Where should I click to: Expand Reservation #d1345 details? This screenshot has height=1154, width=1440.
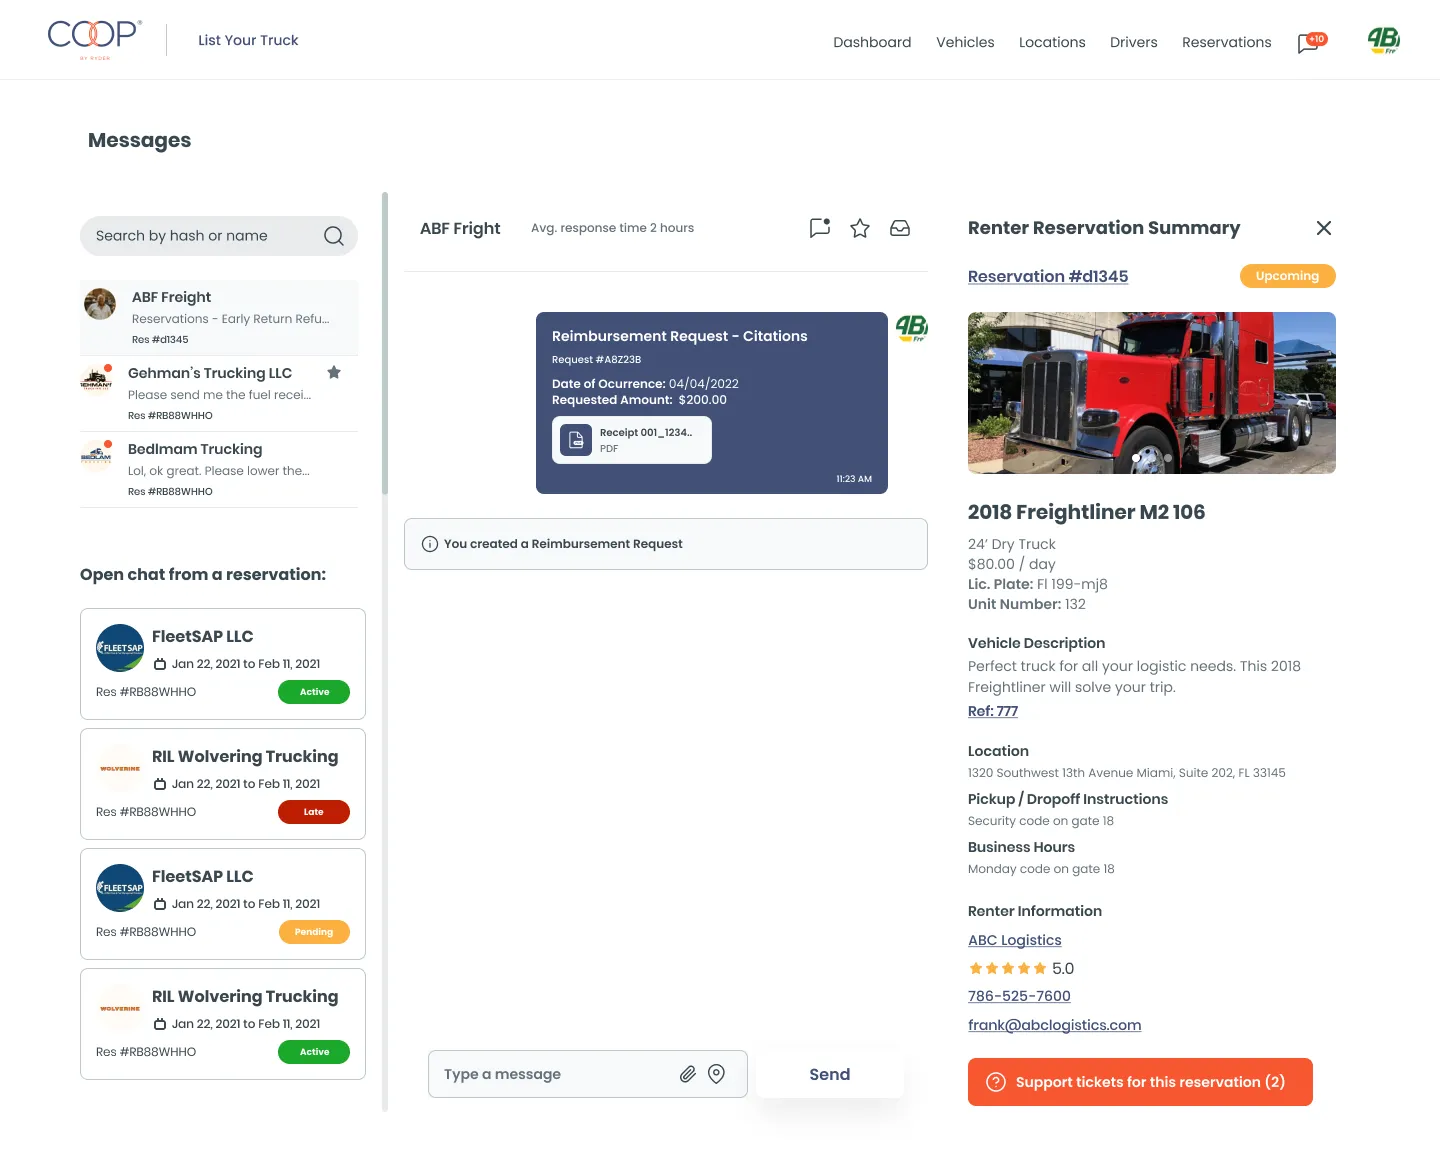click(x=1047, y=276)
